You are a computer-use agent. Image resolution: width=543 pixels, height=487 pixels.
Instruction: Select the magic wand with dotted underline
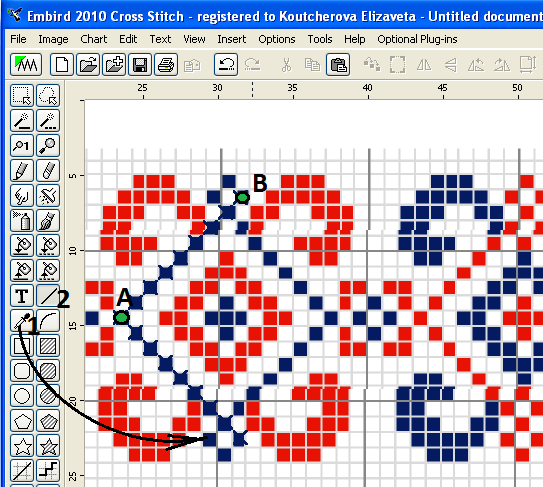tap(48, 121)
